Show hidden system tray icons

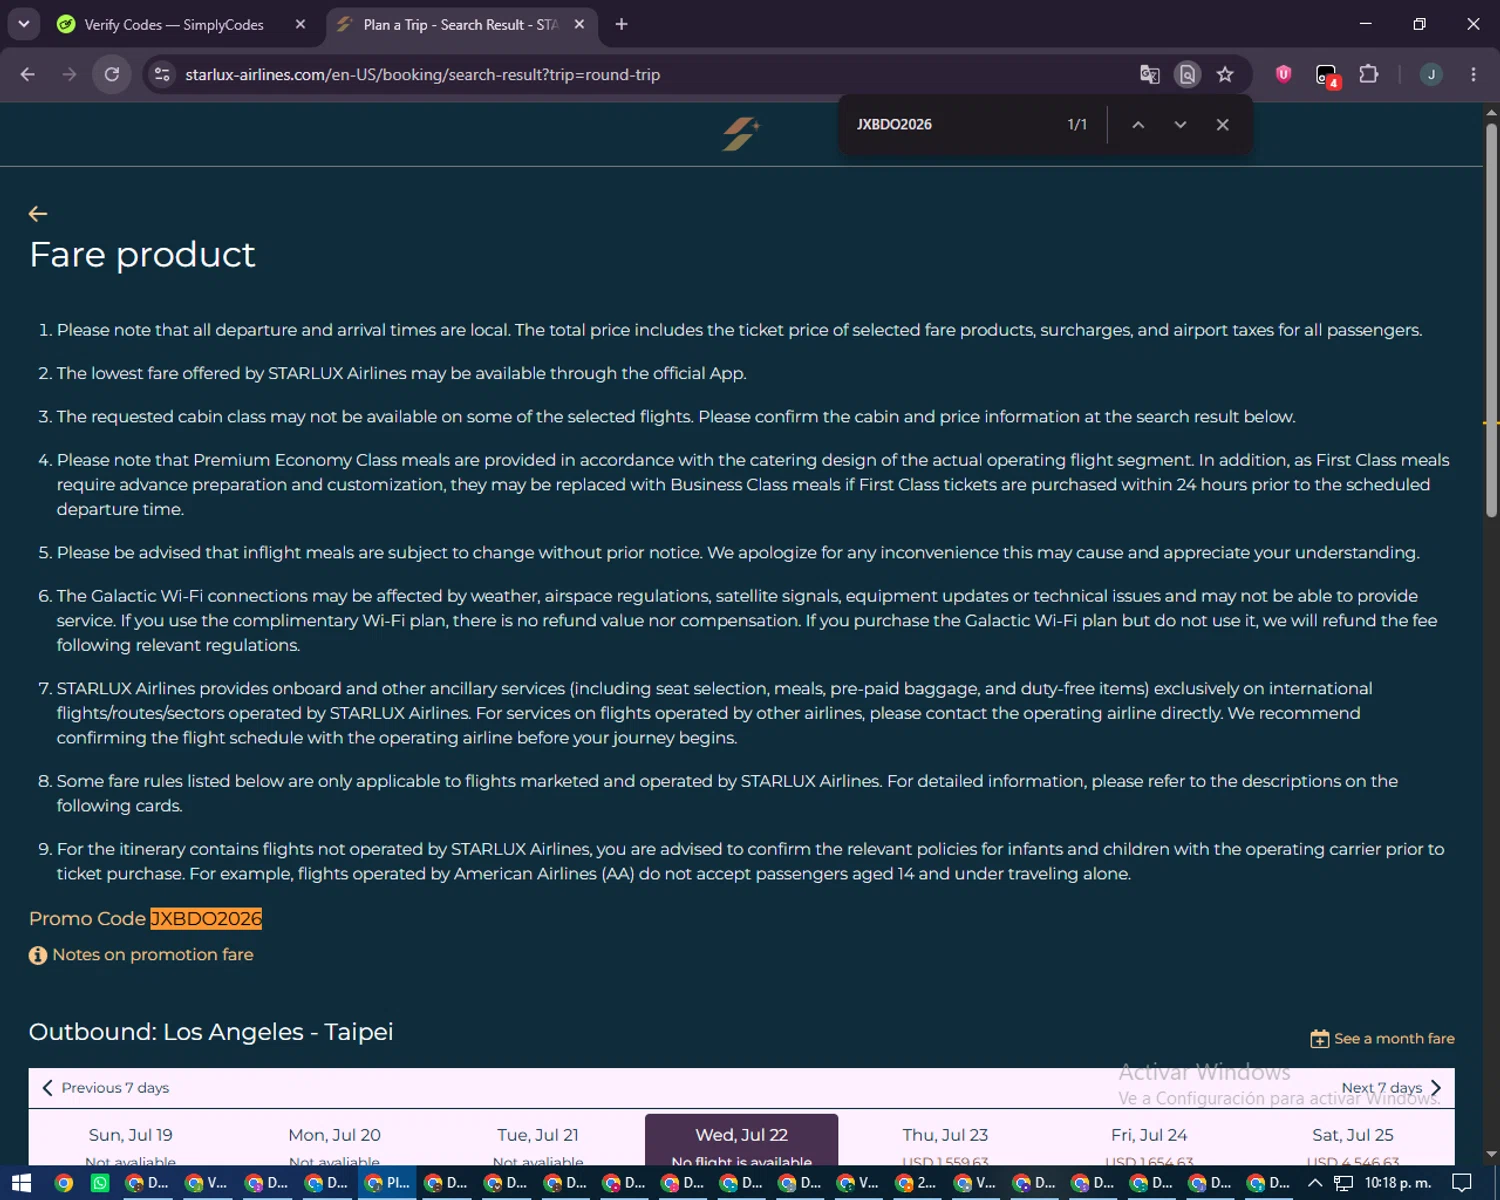pos(1315,1183)
